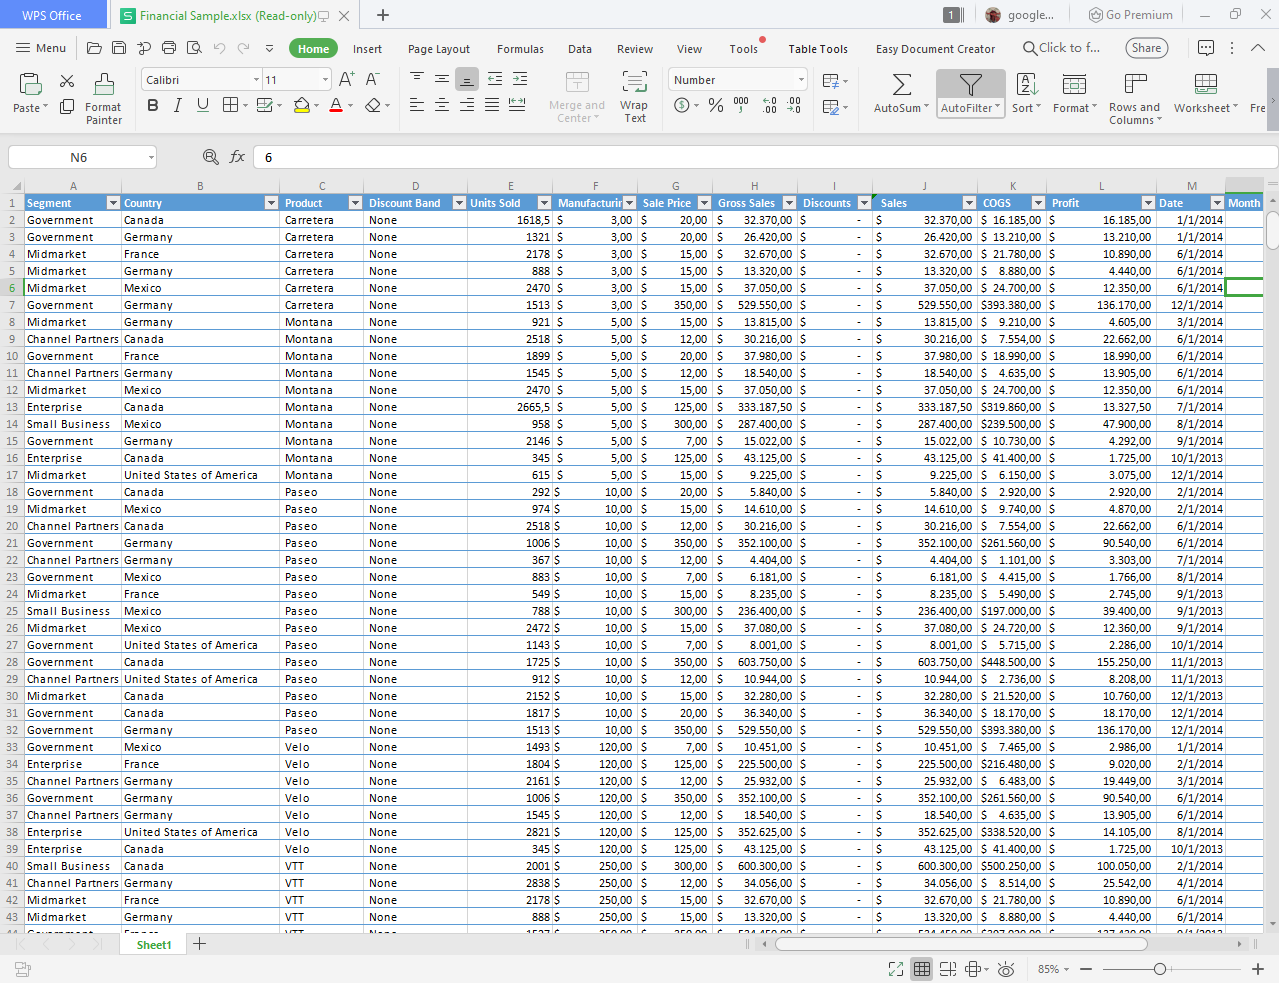Click the Increase Font Size icon
The height and width of the screenshot is (983, 1279).
[346, 79]
